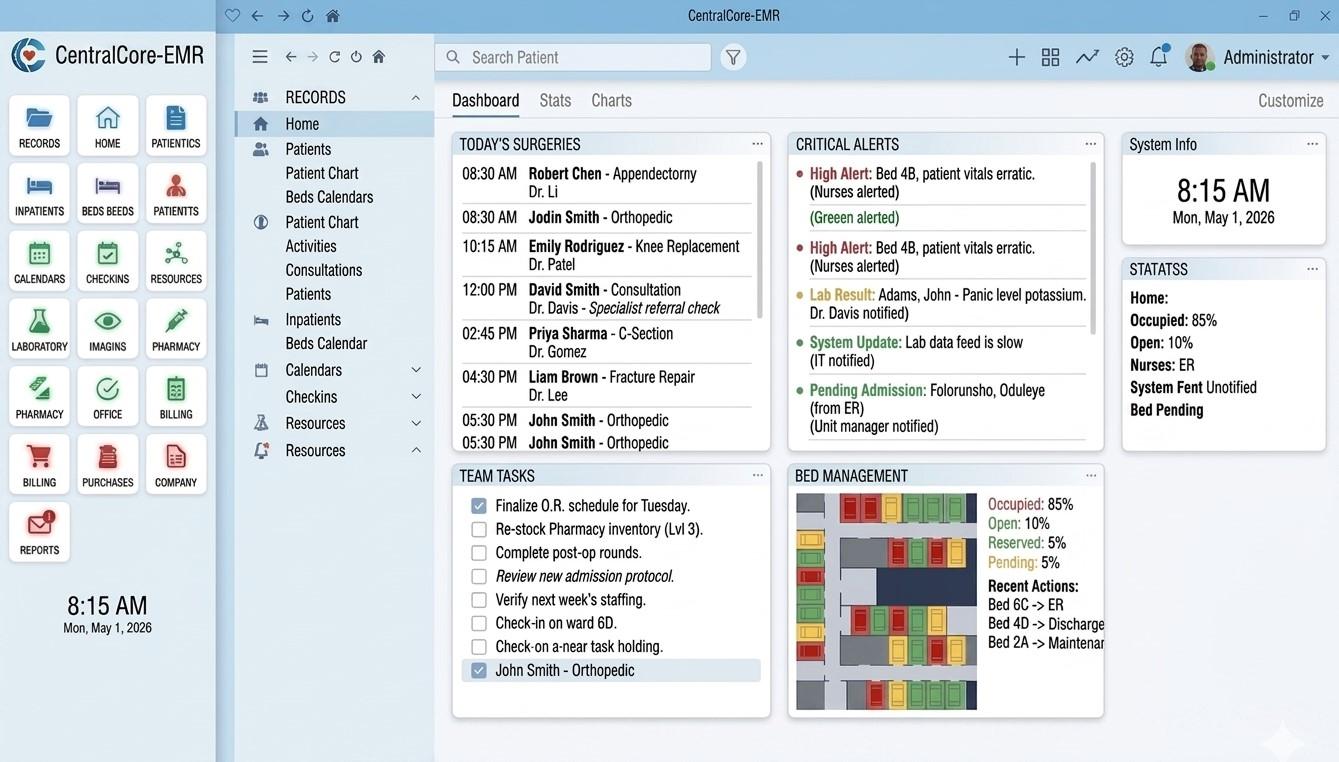Open the OFFICE checkmark tile
This screenshot has height=762, width=1339.
108,397
